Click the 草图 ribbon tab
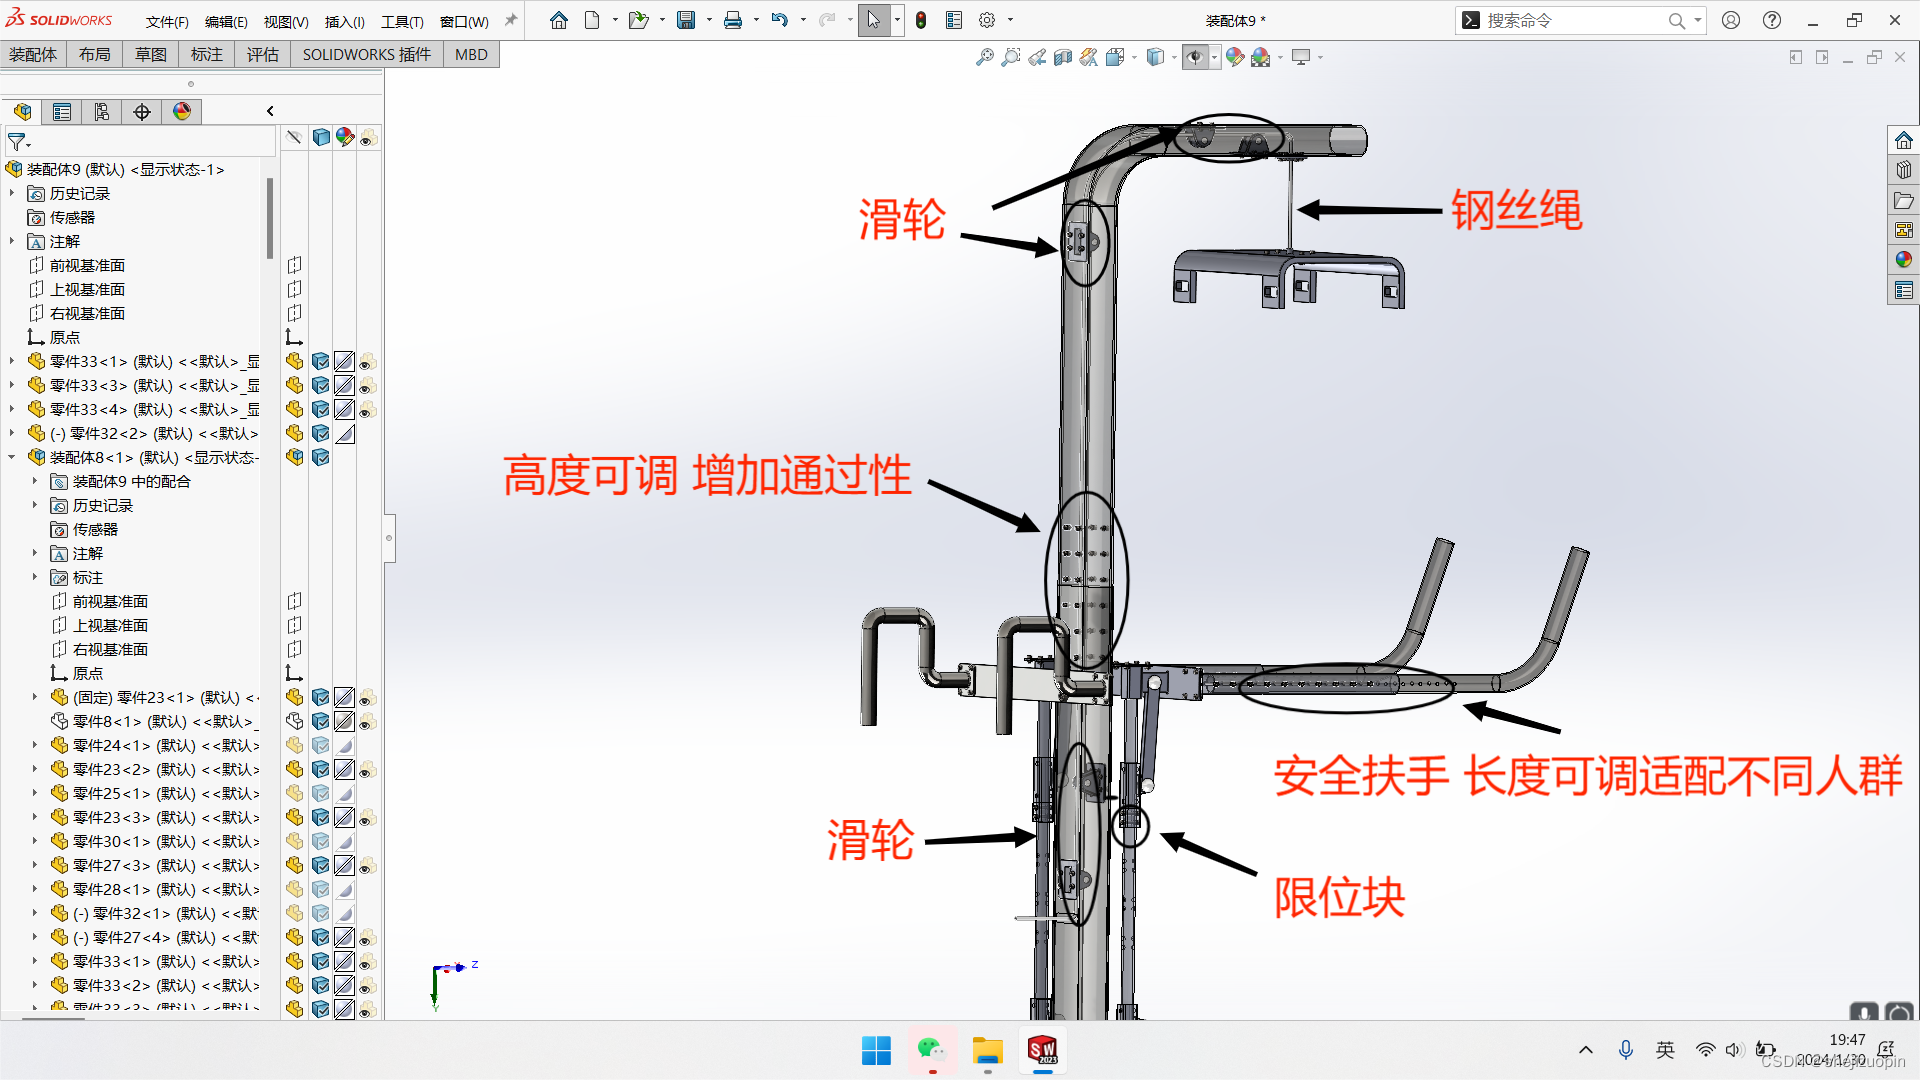 (x=151, y=55)
